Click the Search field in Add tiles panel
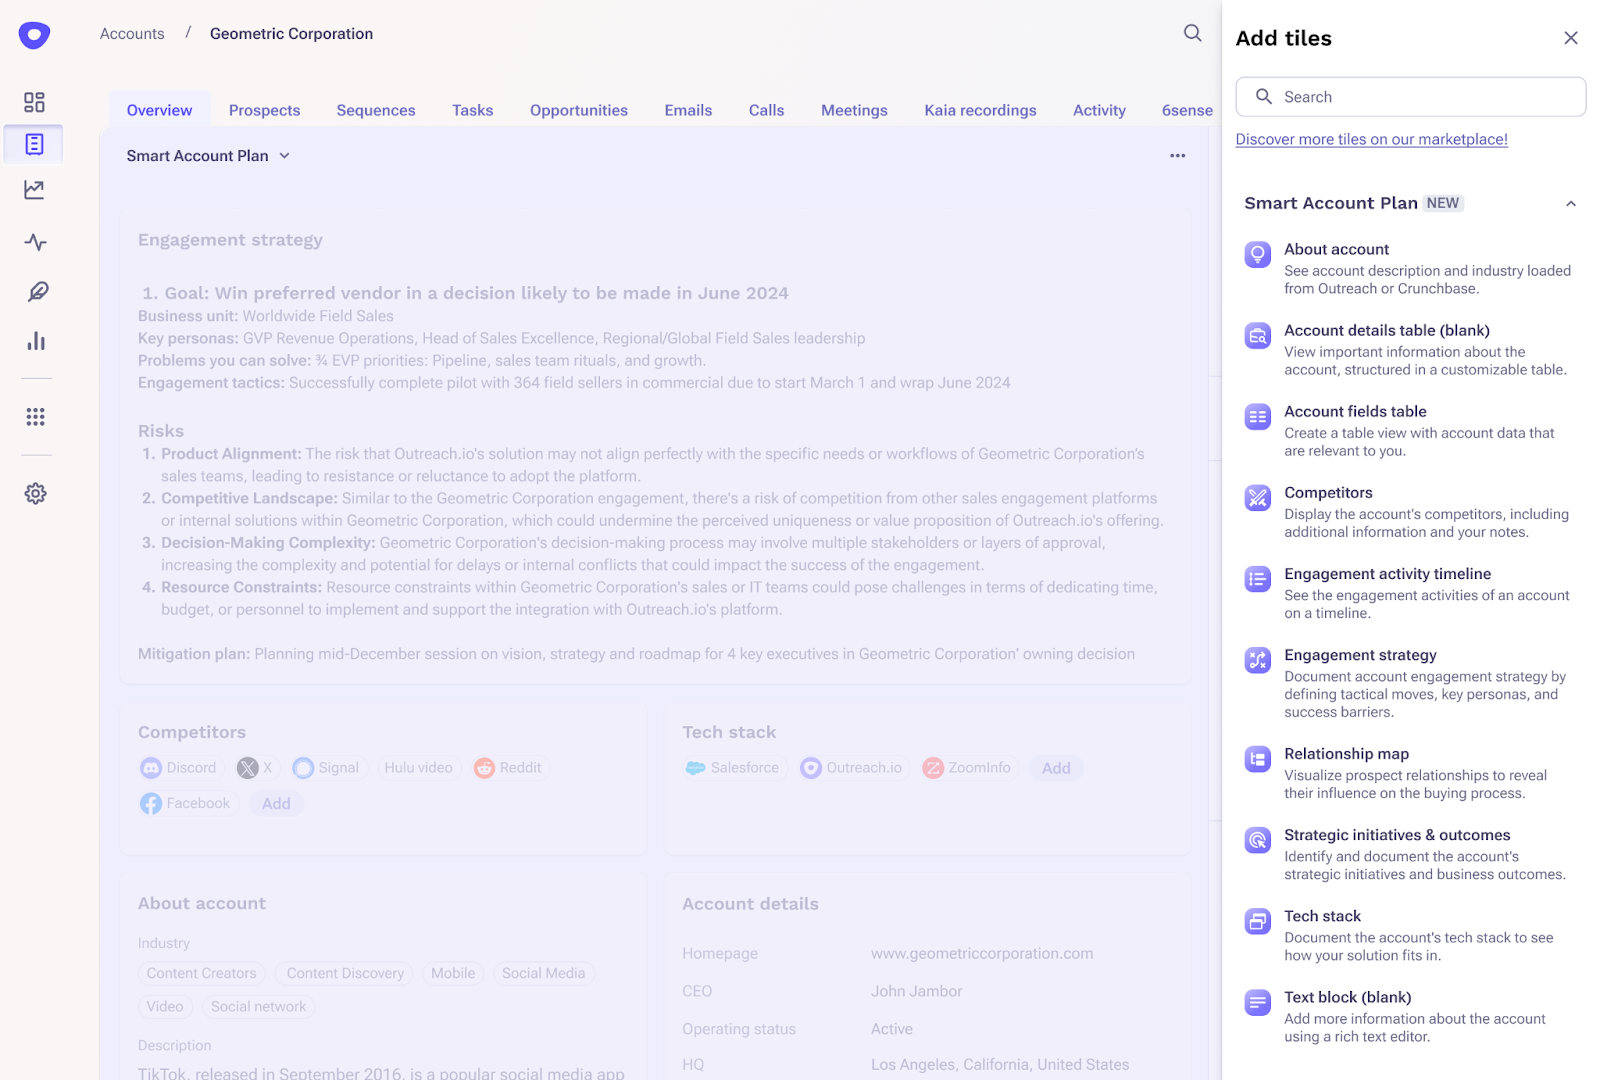Screen dimensions: 1600x1080 coord(1410,96)
